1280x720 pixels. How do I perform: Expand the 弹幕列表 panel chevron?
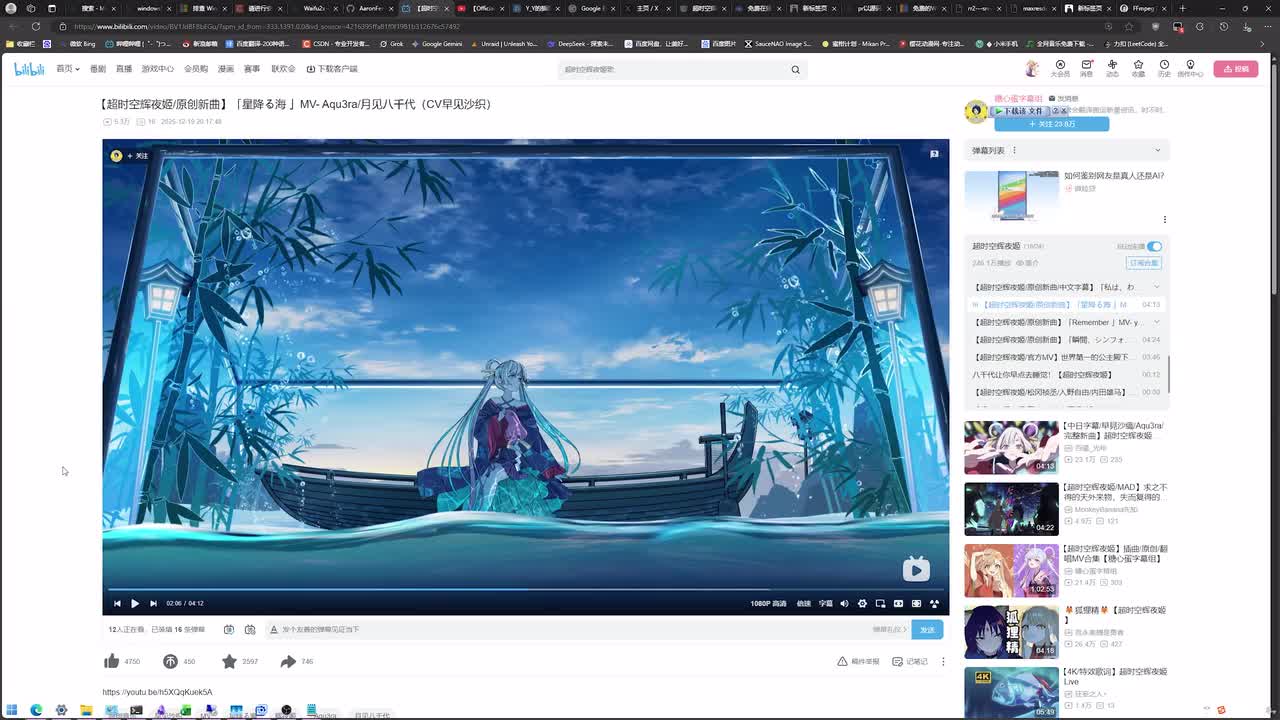pyautogui.click(x=1158, y=151)
